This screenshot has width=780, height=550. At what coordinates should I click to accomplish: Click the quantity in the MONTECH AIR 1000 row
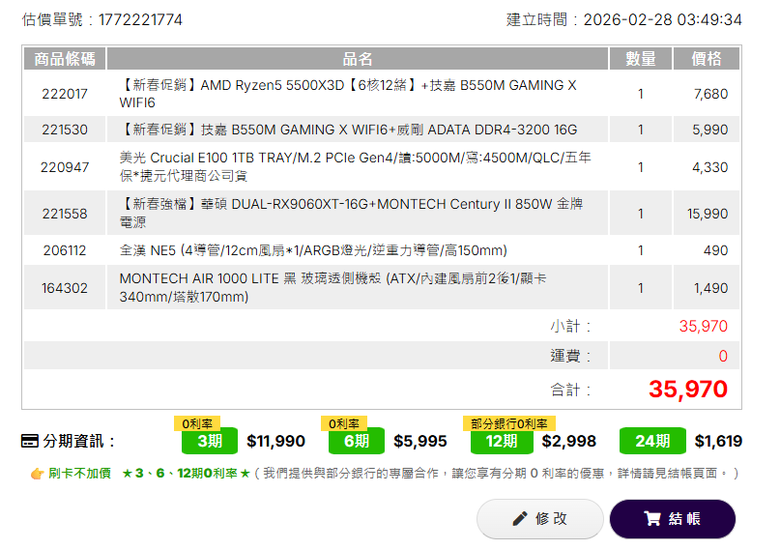(640, 288)
